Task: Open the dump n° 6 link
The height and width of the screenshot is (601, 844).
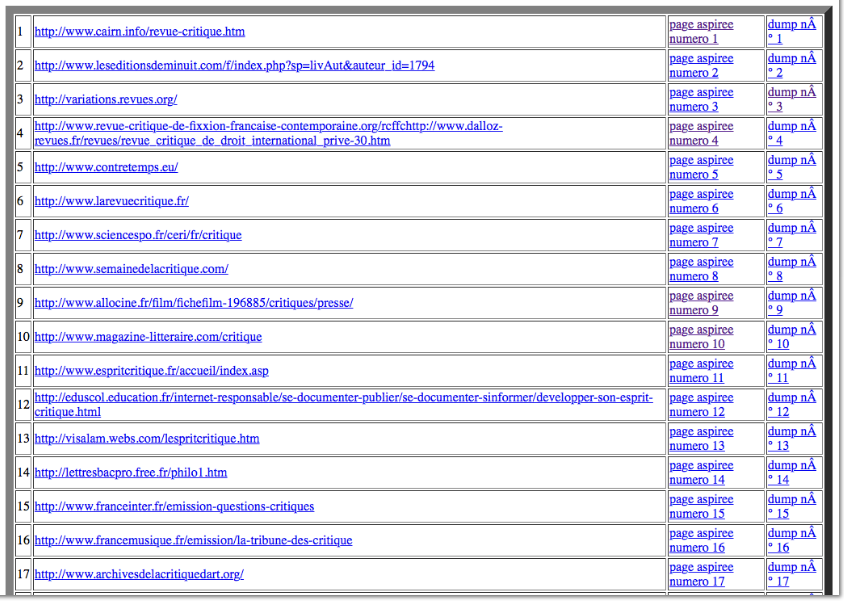Action: [x=791, y=201]
